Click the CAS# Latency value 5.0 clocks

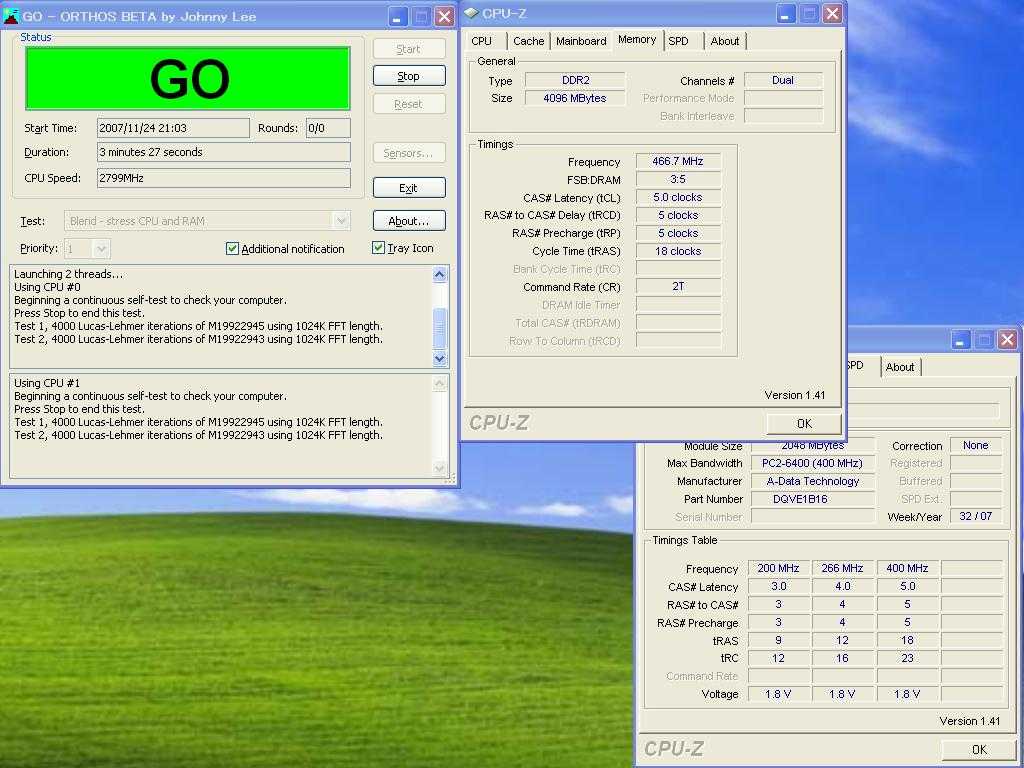[678, 197]
